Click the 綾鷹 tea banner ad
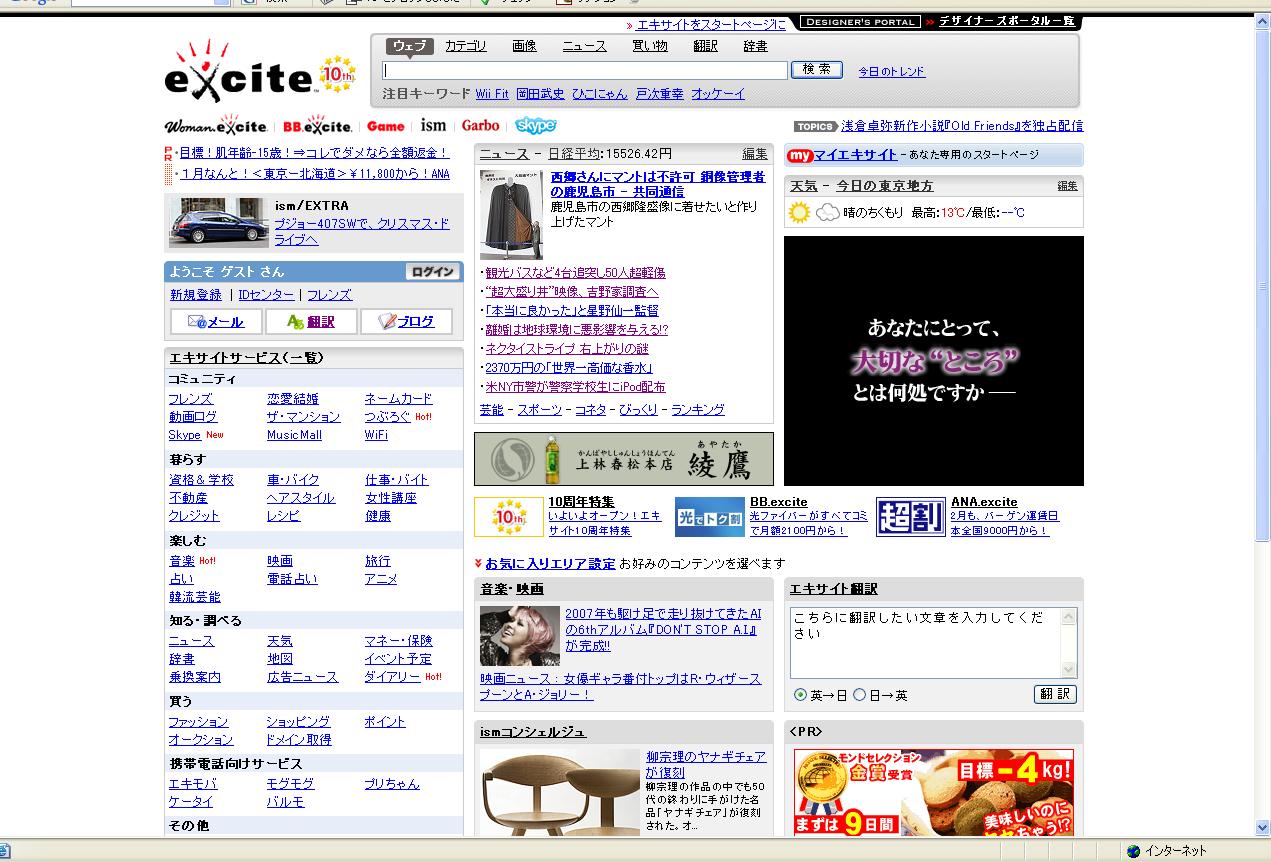Viewport: 1271px width, 862px height. click(x=624, y=459)
